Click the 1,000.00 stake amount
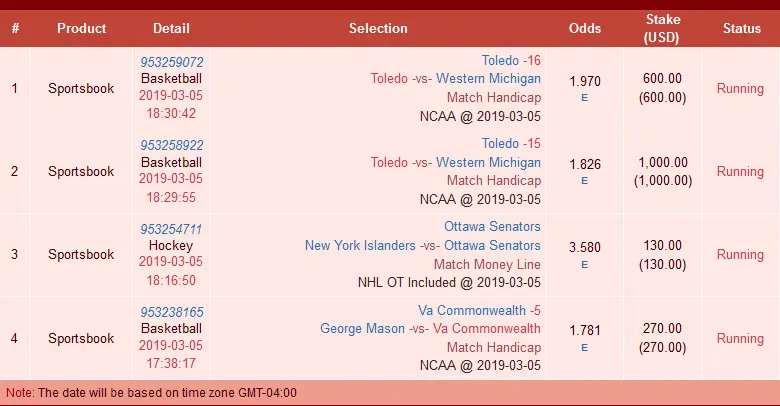 pyautogui.click(x=663, y=163)
